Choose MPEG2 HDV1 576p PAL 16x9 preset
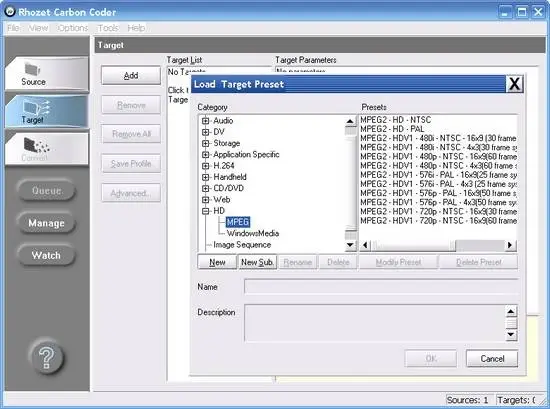550x409 pixels. pyautogui.click(x=438, y=193)
